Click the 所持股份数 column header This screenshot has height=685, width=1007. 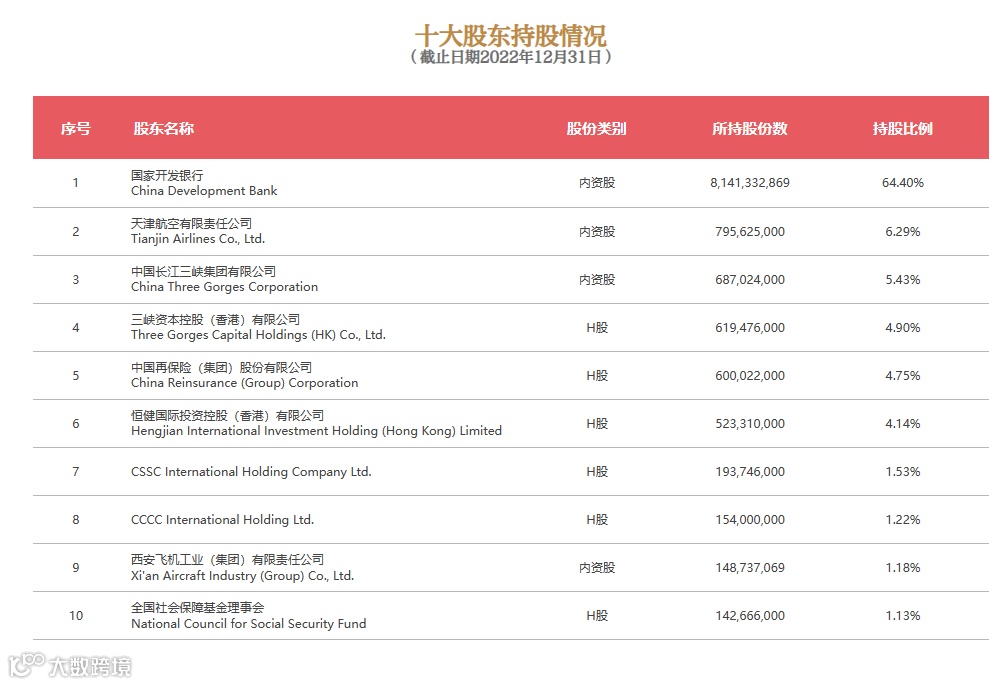click(749, 128)
